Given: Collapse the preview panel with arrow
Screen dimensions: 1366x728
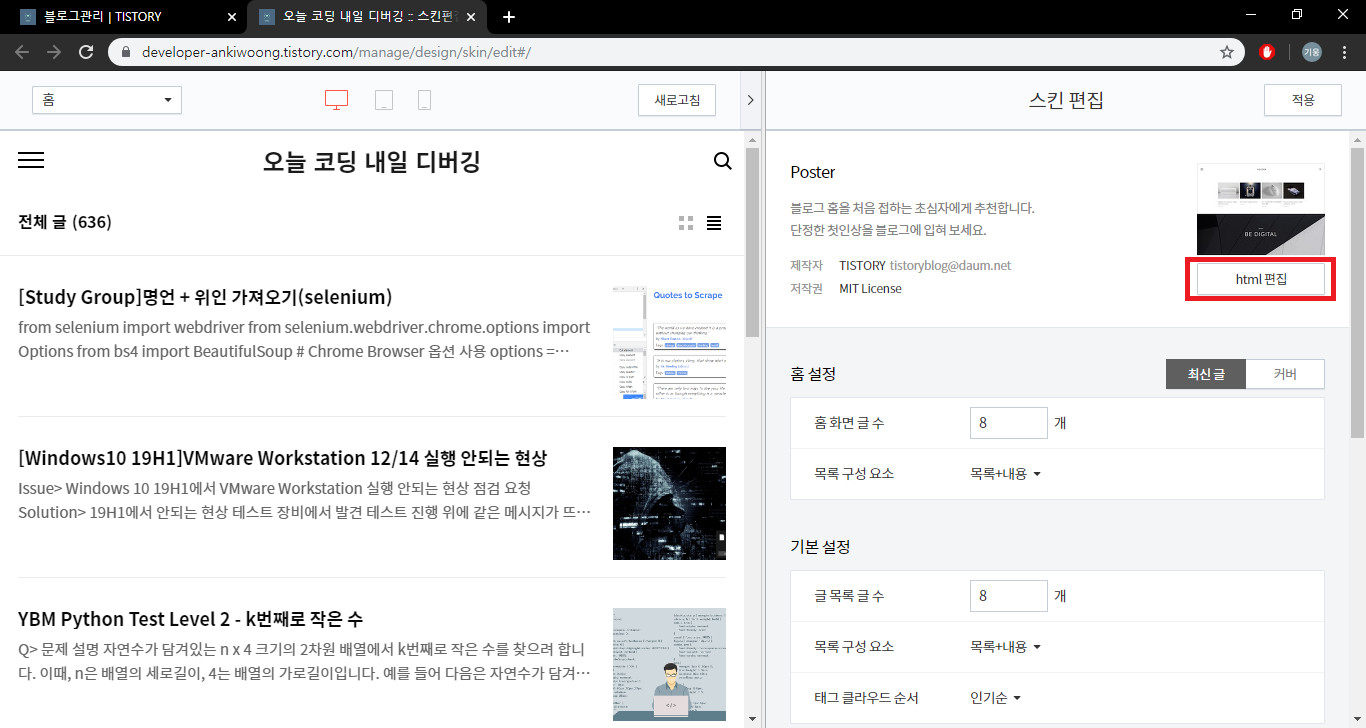Looking at the screenshot, I should pos(750,100).
